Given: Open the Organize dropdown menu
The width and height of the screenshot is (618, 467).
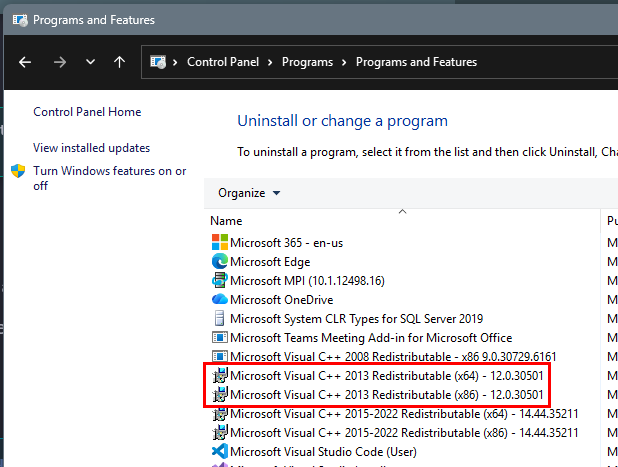Looking at the screenshot, I should (x=249, y=193).
